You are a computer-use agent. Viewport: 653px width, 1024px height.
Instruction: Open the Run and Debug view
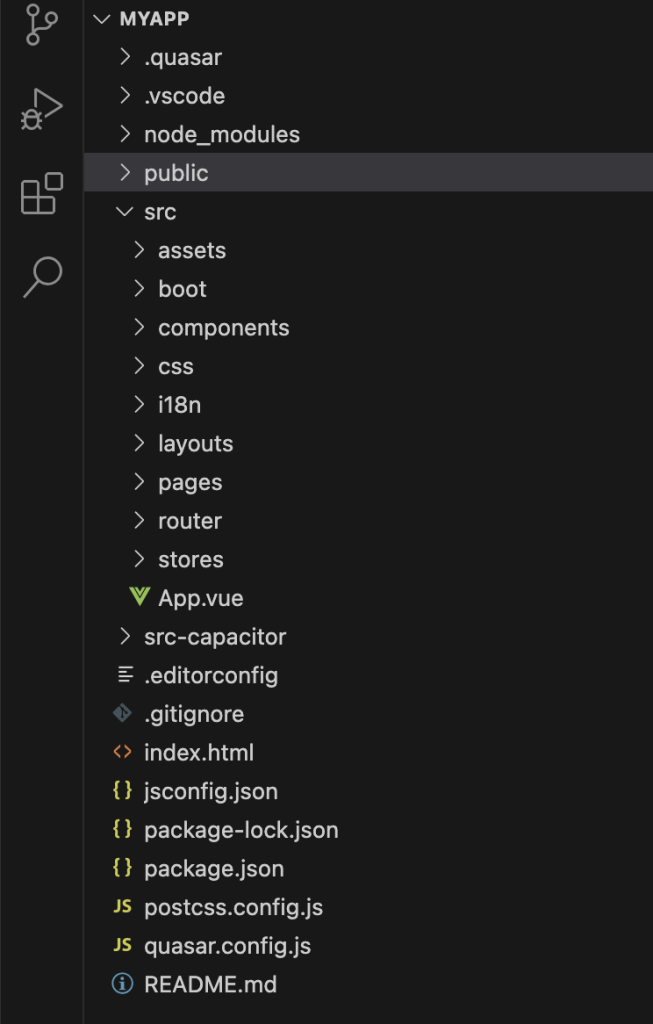pos(41,108)
